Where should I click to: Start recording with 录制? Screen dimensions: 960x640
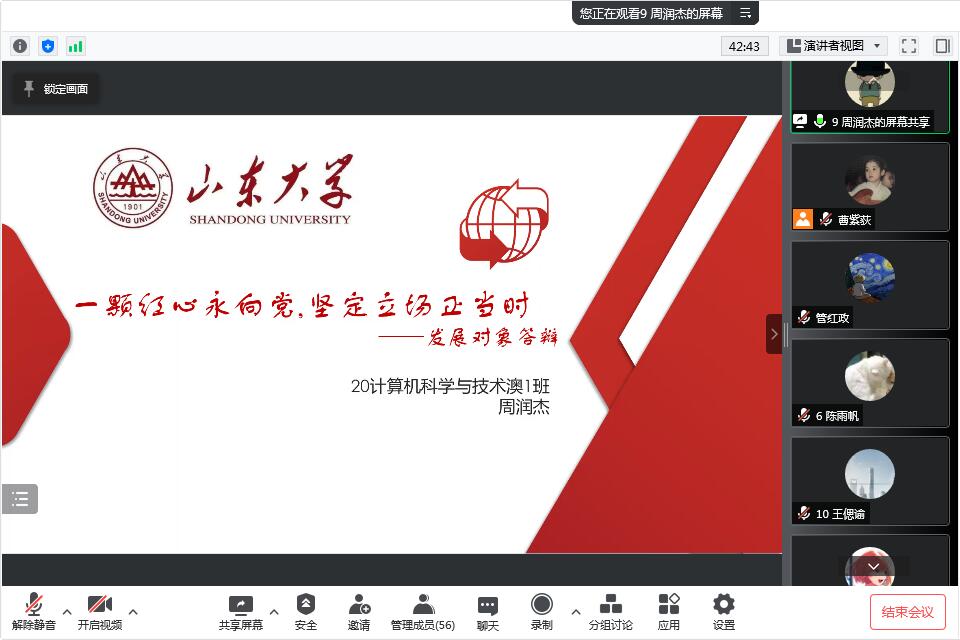[541, 611]
